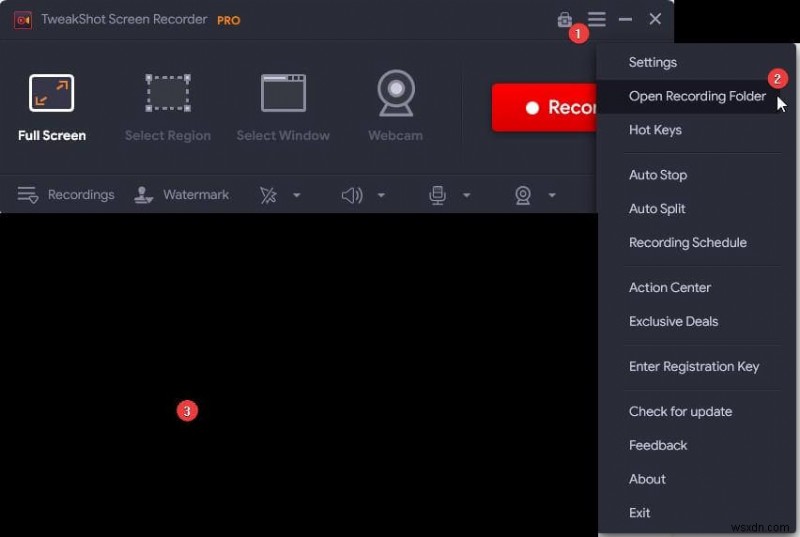Choose Exit in the menu
800x537 pixels.
pyautogui.click(x=639, y=513)
